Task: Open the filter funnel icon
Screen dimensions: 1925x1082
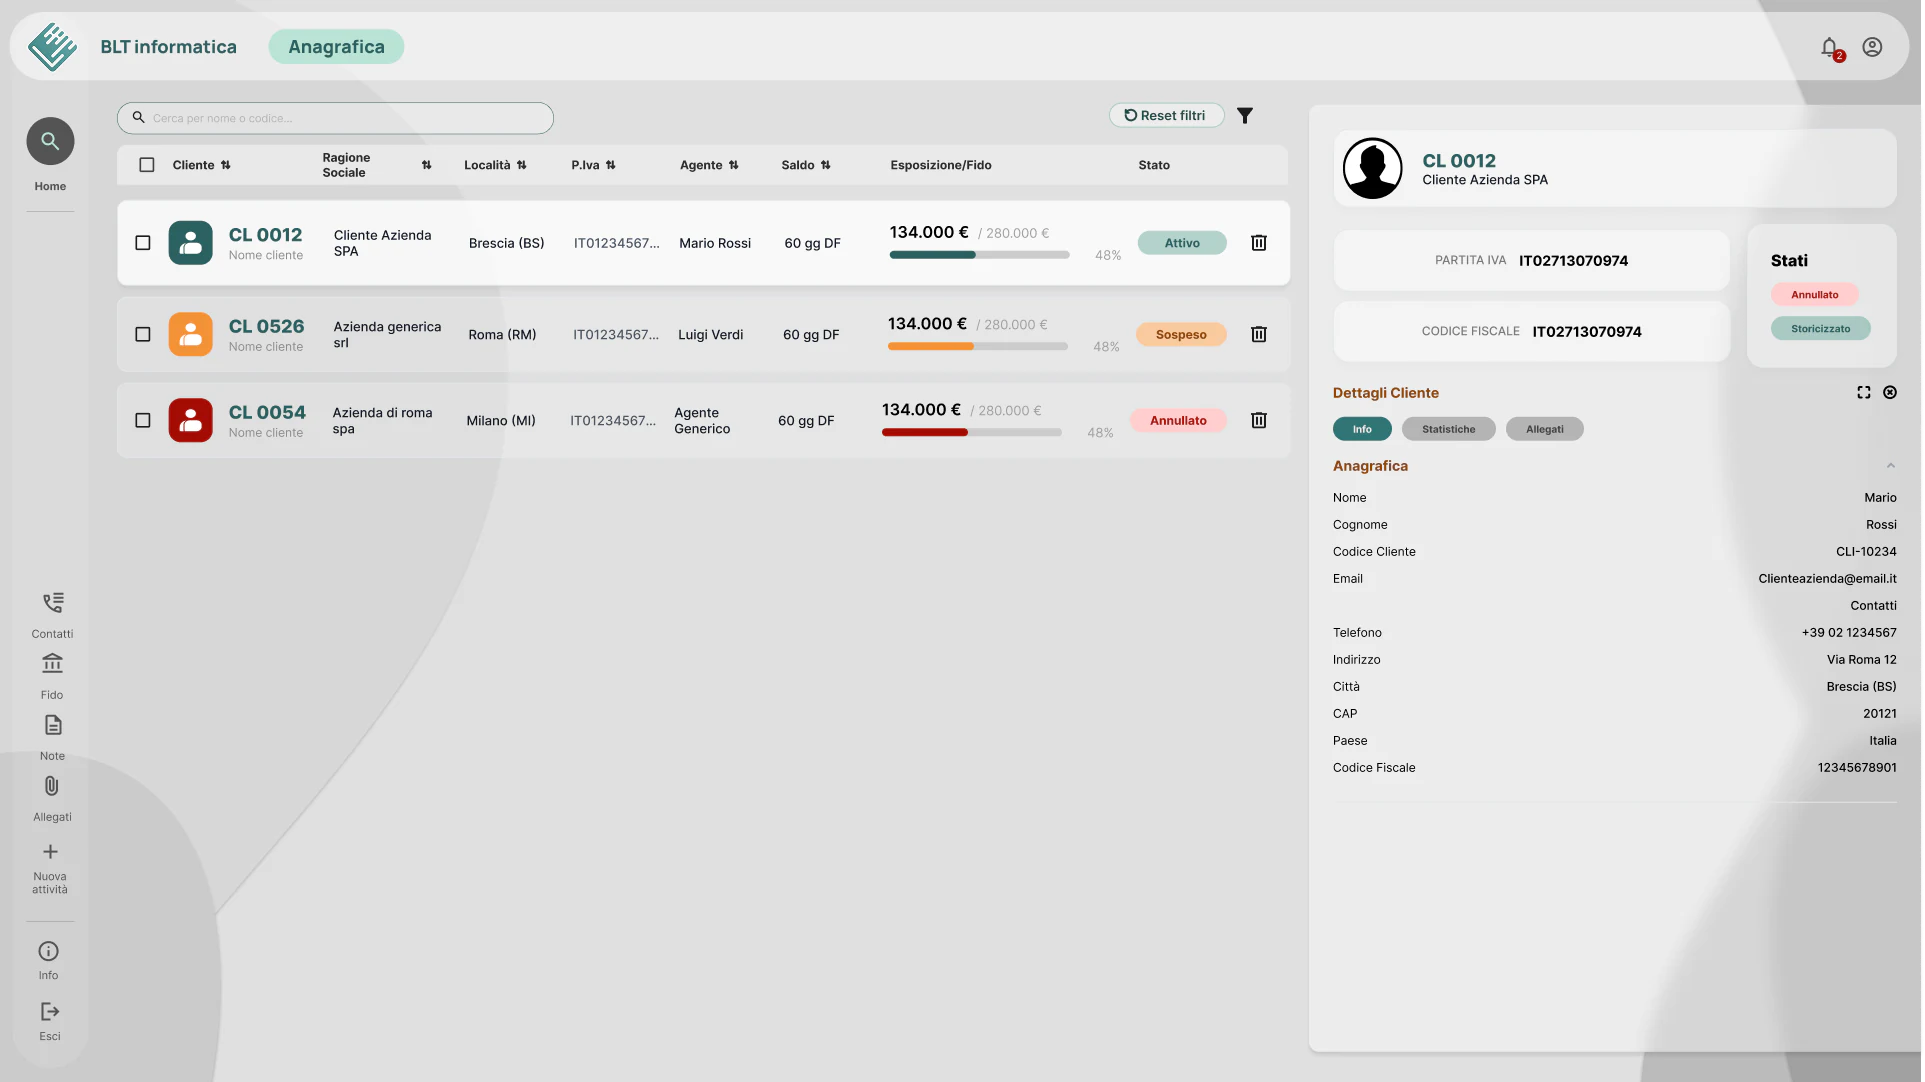Action: (1245, 116)
